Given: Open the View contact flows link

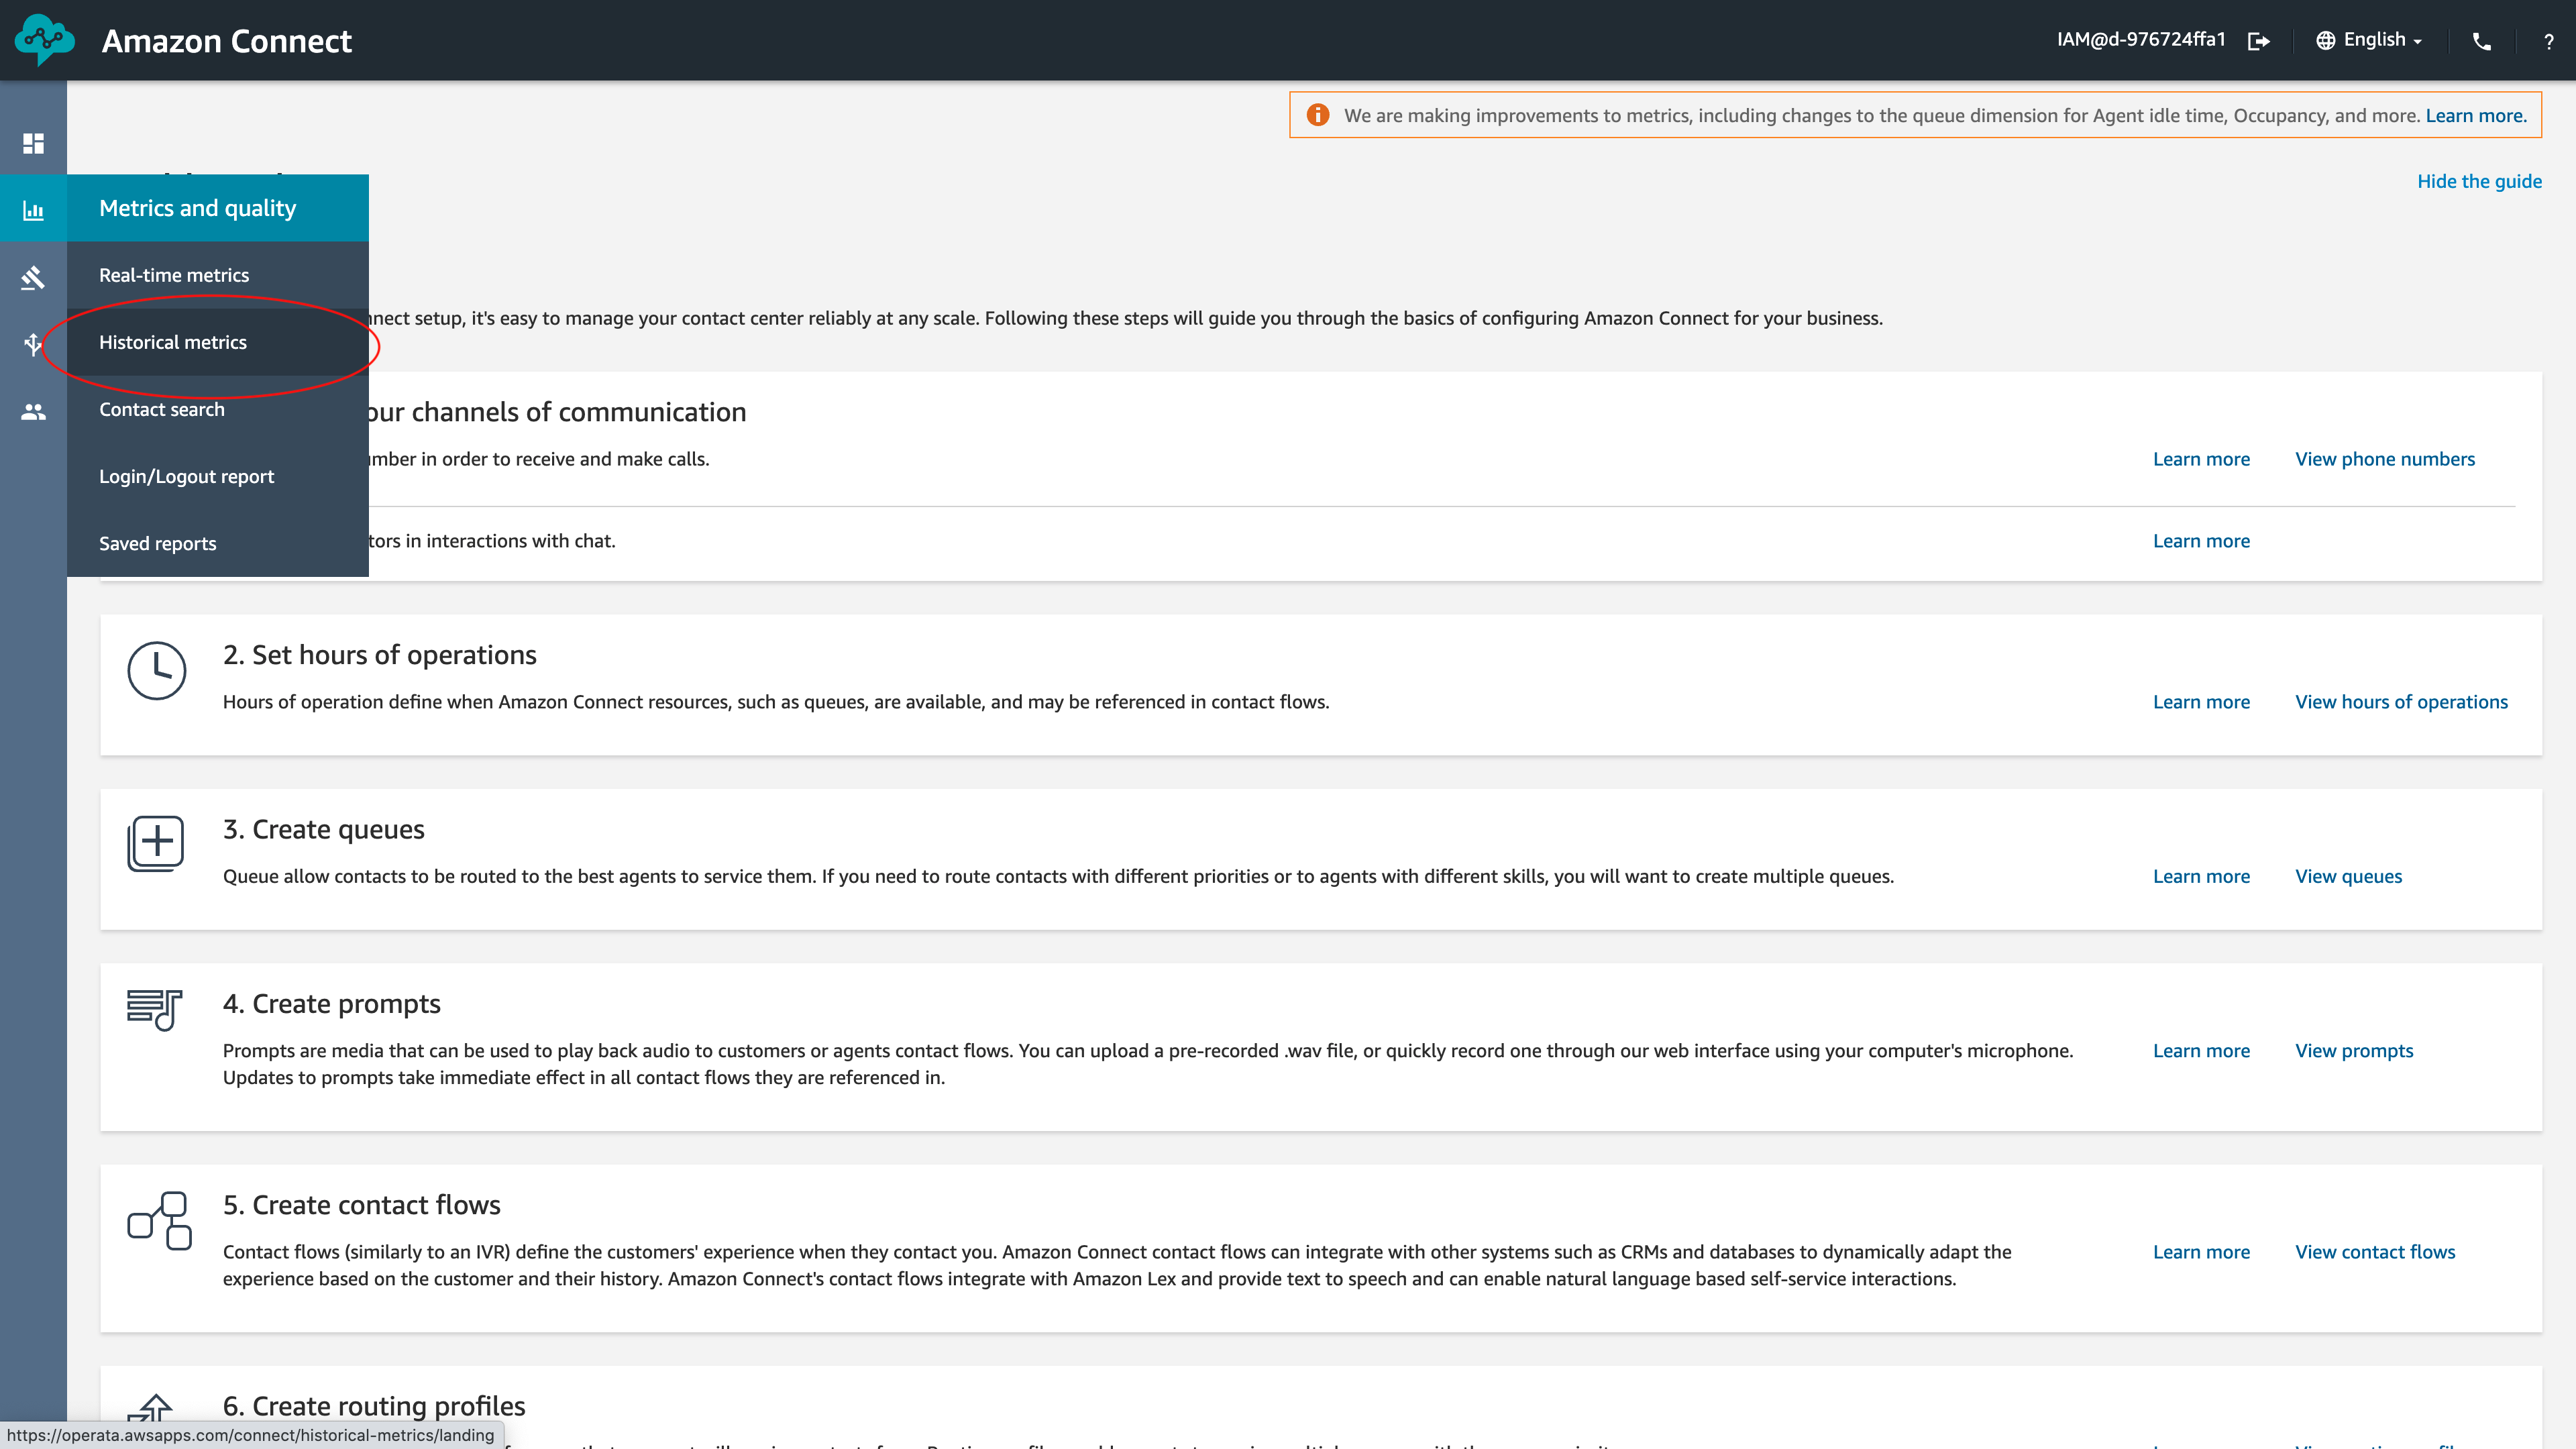Looking at the screenshot, I should click(2375, 1252).
